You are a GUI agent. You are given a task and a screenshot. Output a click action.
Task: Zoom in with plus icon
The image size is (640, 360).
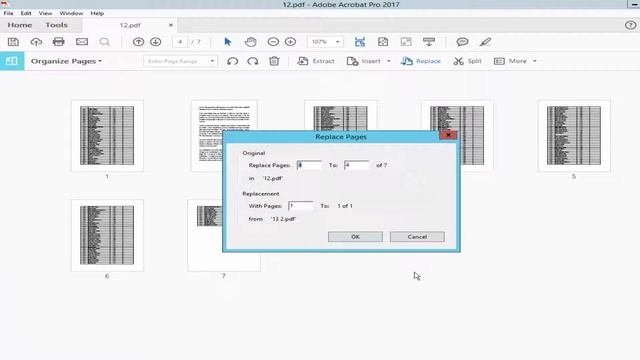pos(290,42)
